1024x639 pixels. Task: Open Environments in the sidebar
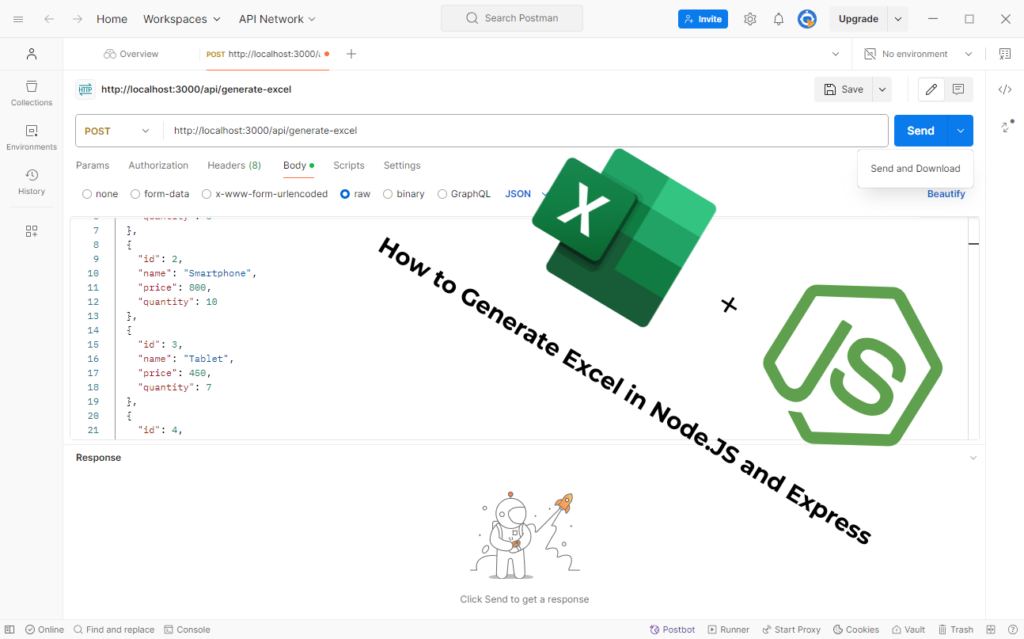point(31,138)
